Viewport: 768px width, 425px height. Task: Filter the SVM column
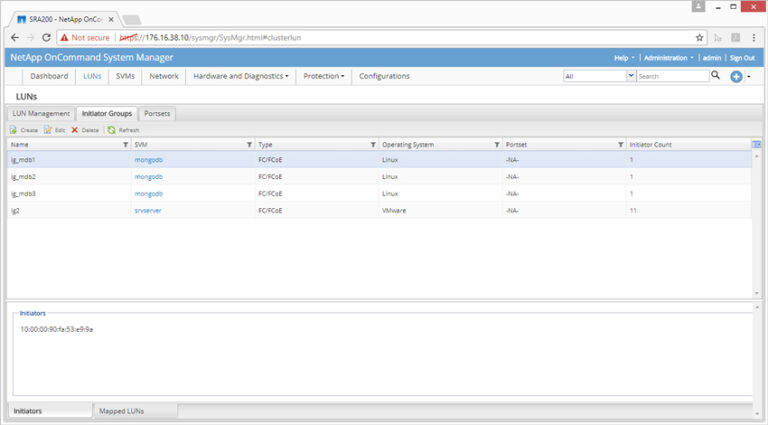249,144
